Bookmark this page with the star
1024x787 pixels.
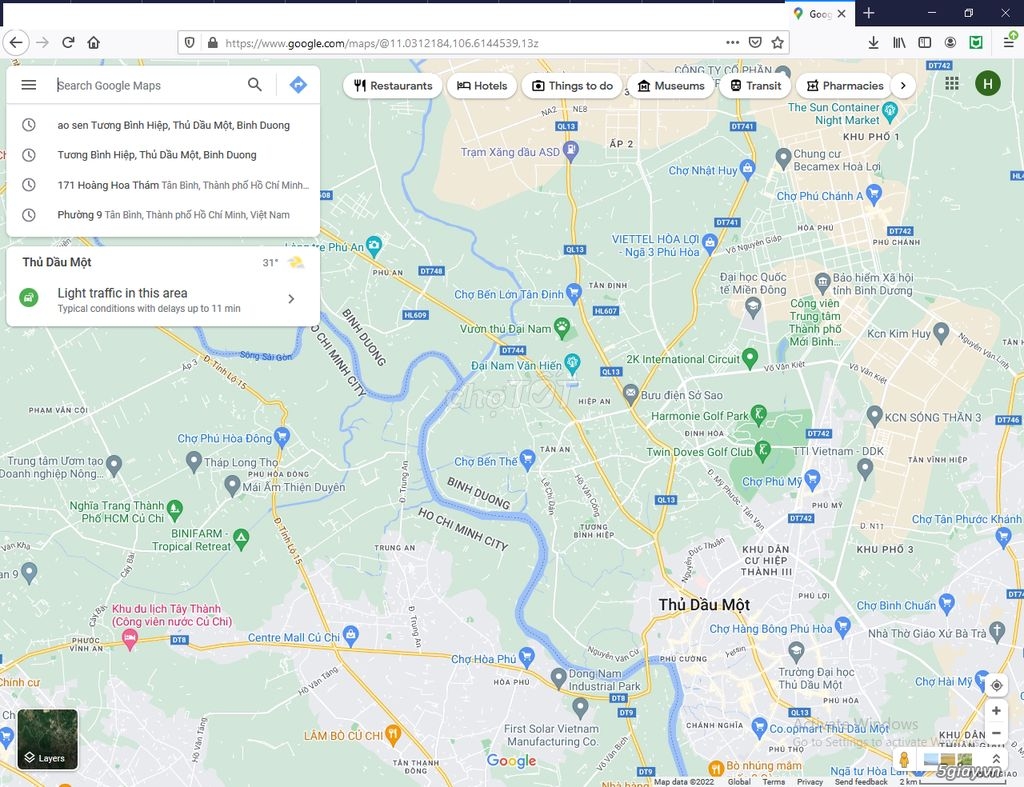pos(777,42)
